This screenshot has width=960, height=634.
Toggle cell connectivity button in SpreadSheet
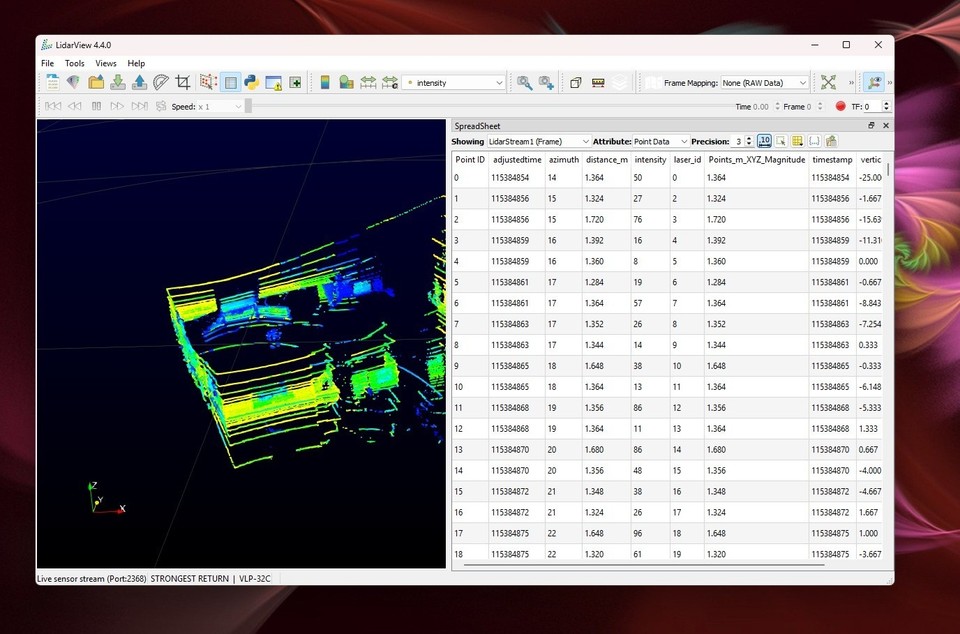pyautogui.click(x=814, y=141)
